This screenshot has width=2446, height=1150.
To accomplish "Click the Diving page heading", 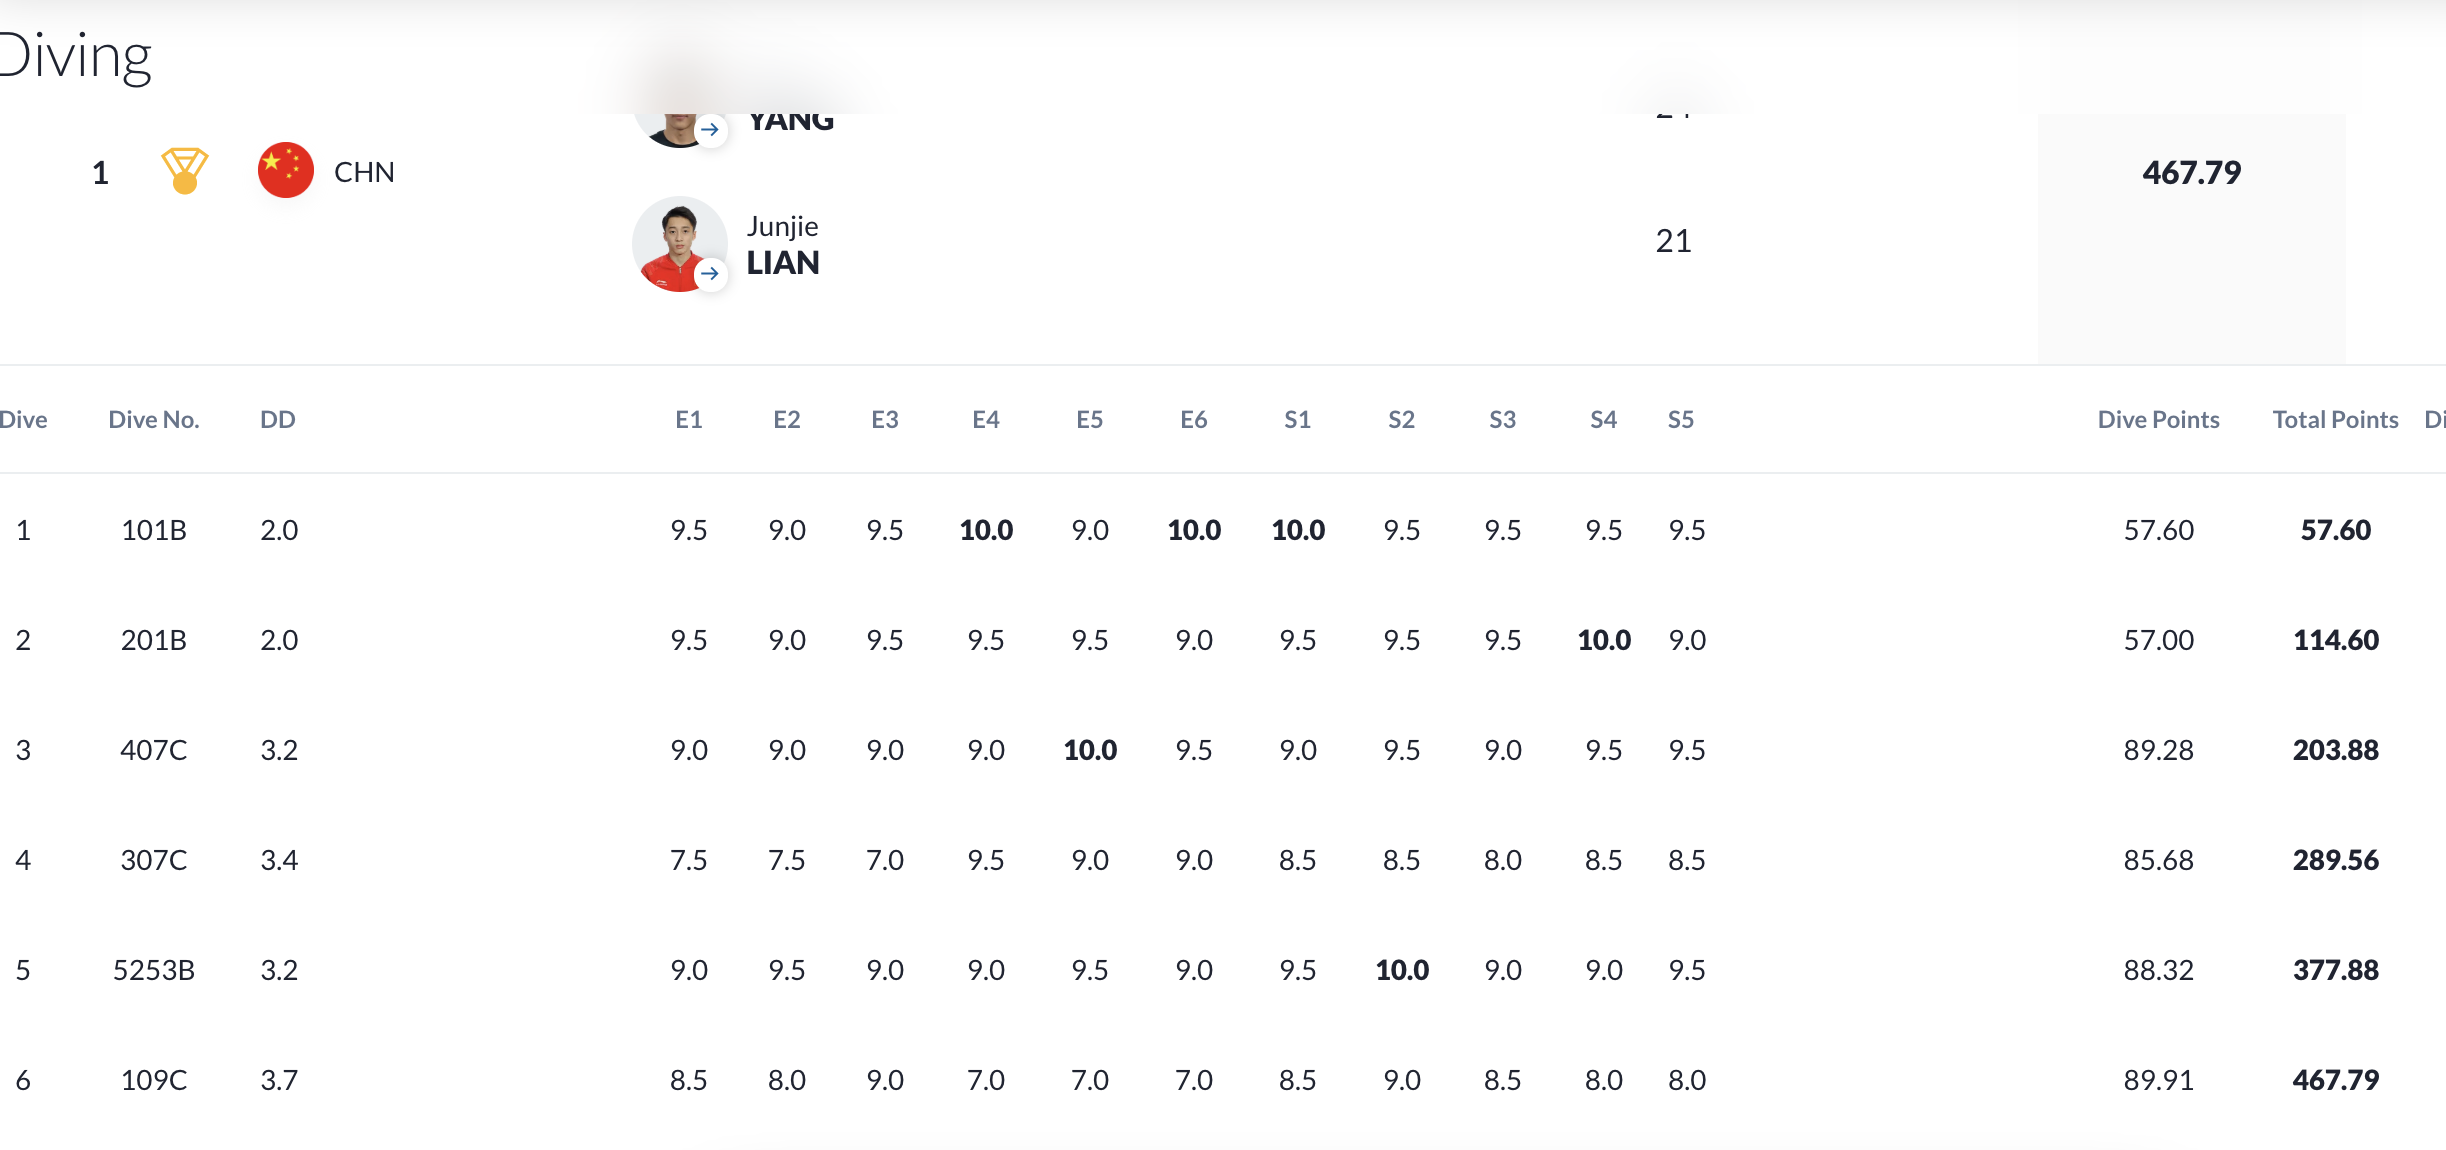I will (x=76, y=56).
